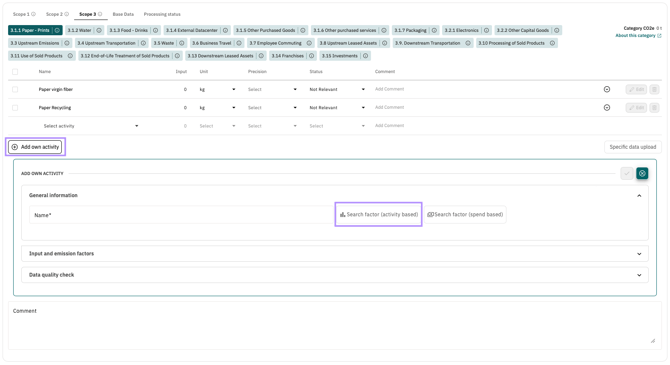This screenshot has height=365, width=670.
Task: Click Search factor (spend based) button
Action: pyautogui.click(x=465, y=215)
